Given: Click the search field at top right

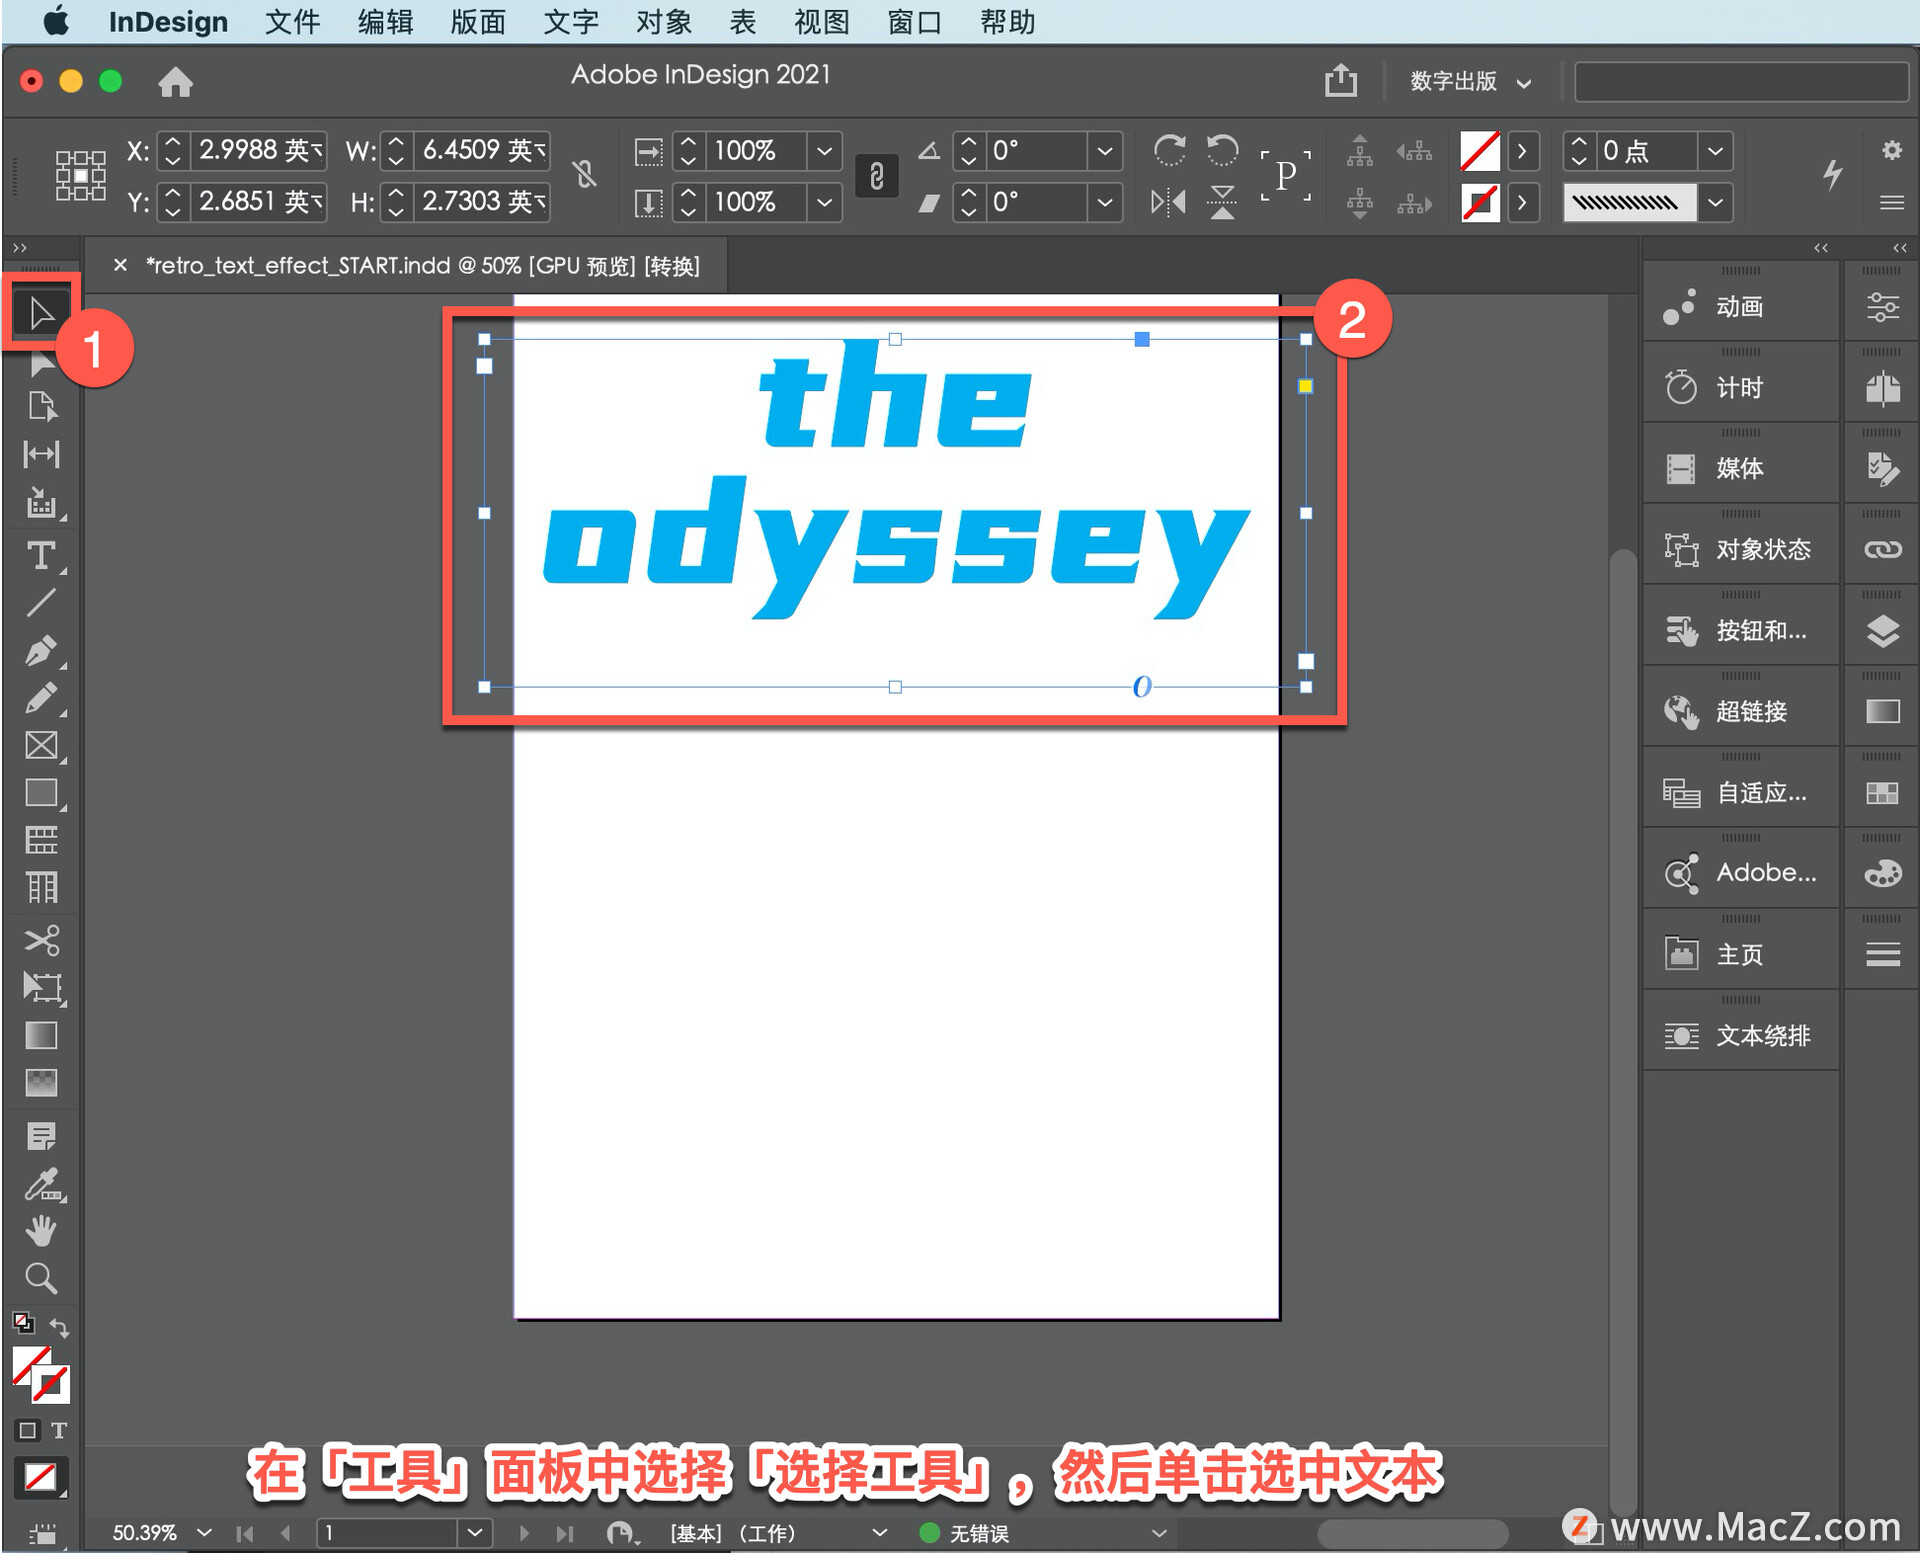Looking at the screenshot, I should coord(1741,82).
